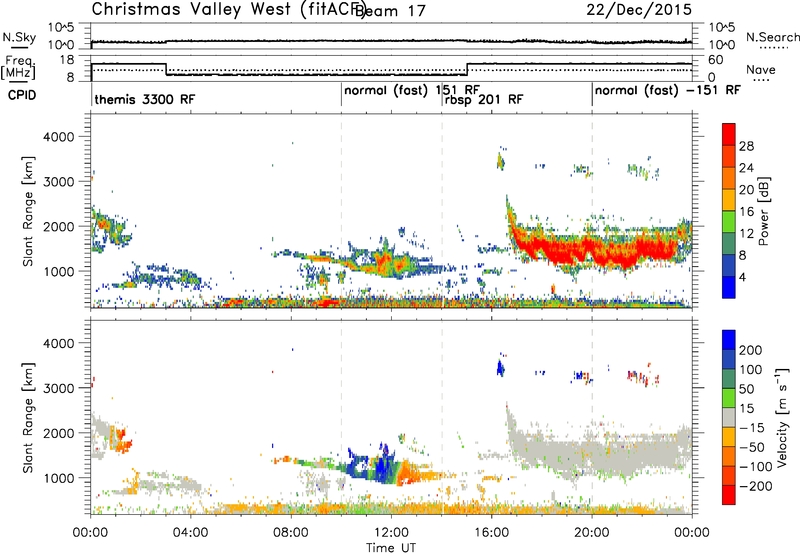Click the 1000 tick on the power panel axis
This screenshot has height=554, width=800.
coord(59,271)
